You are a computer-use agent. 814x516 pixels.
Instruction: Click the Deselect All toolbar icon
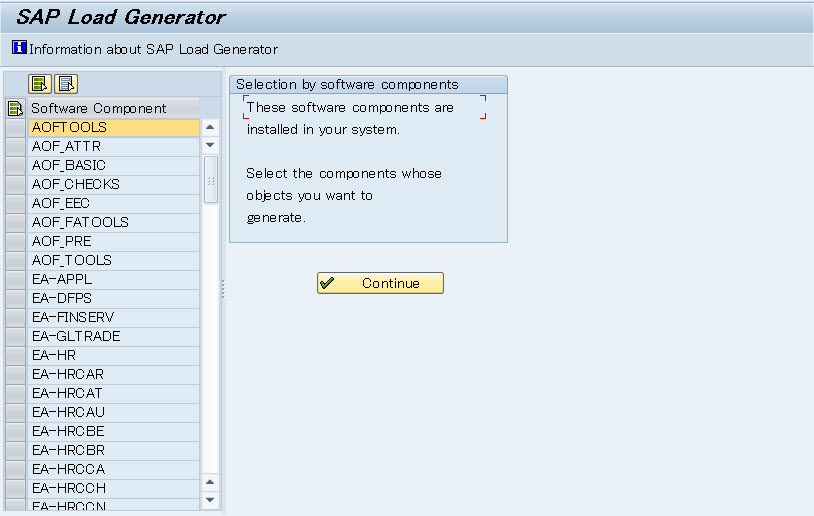[x=66, y=84]
